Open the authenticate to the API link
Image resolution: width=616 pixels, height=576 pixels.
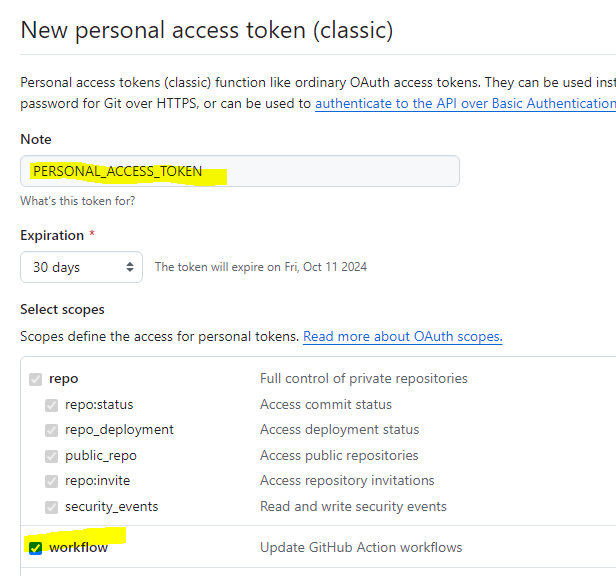(465, 103)
